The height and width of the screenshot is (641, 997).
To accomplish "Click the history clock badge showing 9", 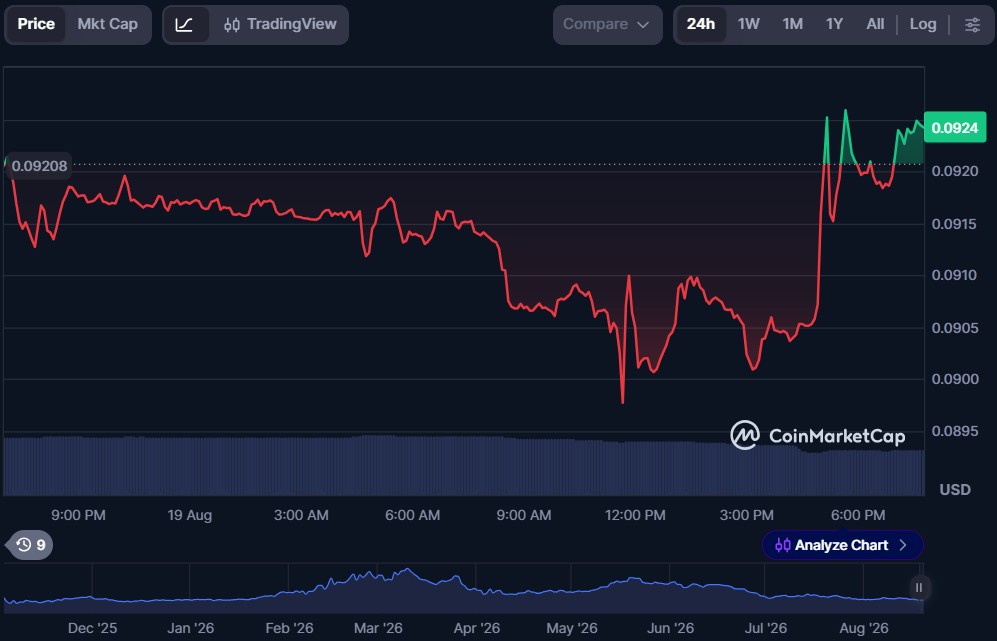I will (x=31, y=545).
